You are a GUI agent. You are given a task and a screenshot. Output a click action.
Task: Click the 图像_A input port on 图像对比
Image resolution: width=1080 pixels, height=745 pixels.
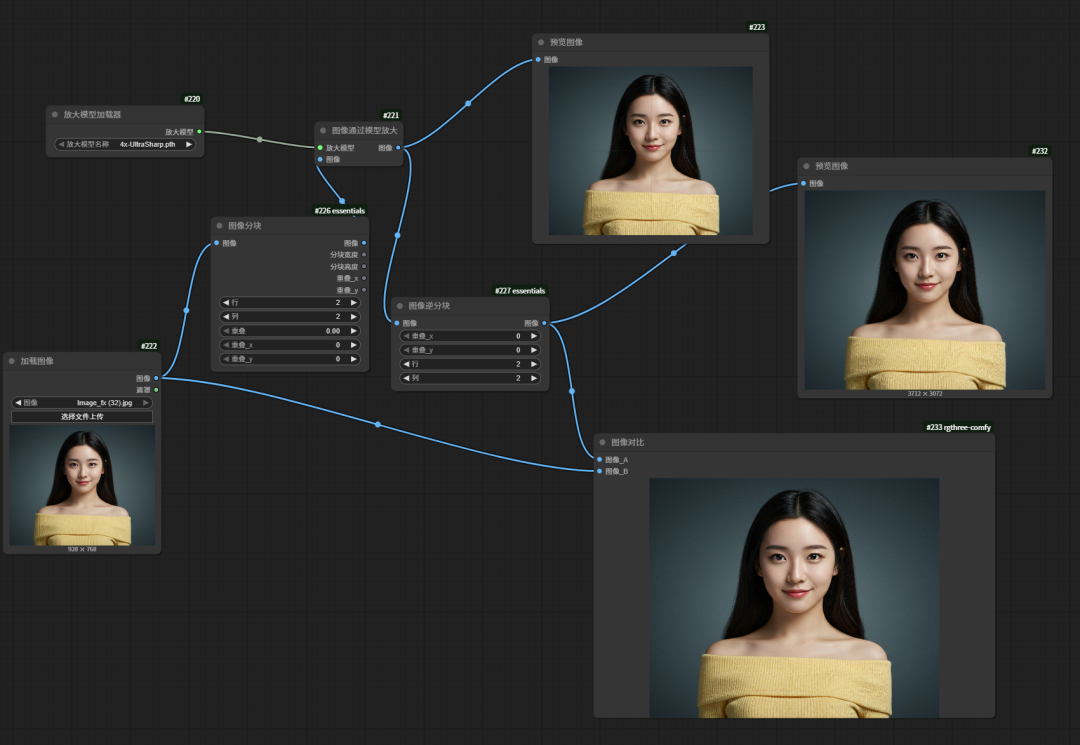coord(599,459)
